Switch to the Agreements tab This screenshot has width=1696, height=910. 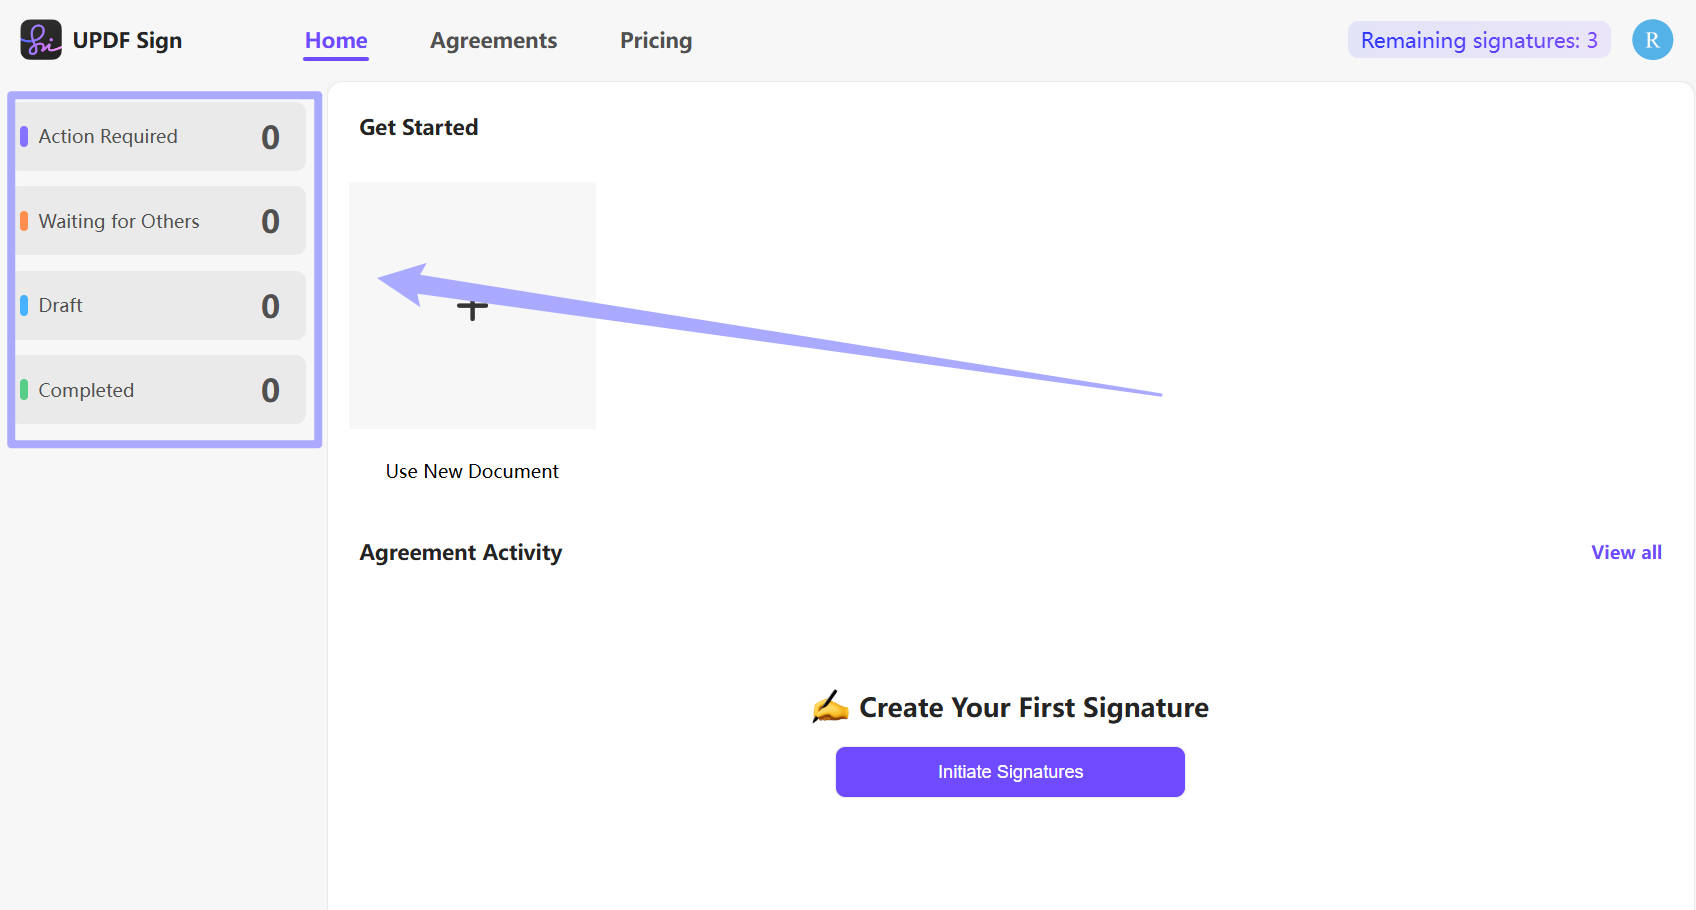(493, 40)
